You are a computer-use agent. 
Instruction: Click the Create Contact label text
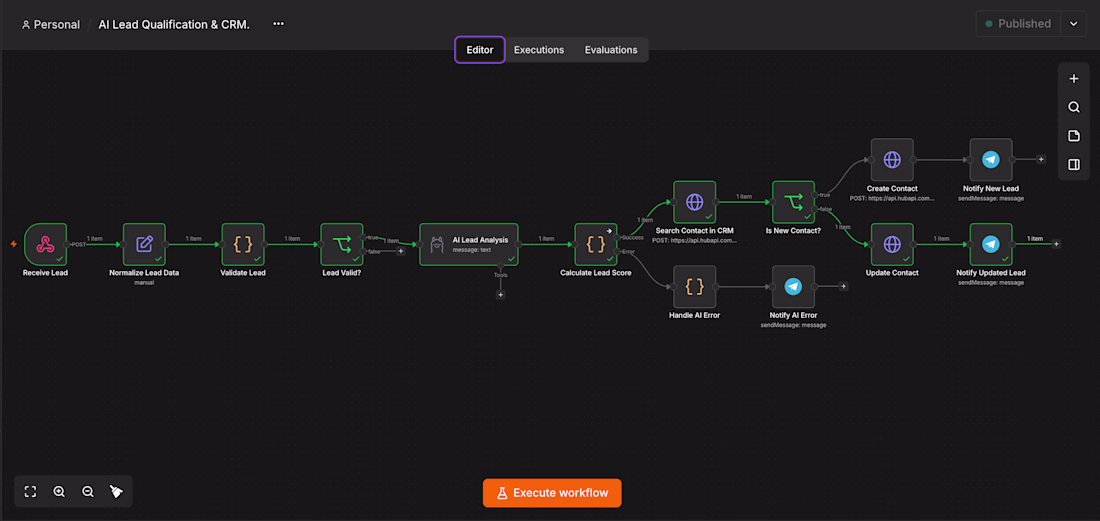[x=892, y=189]
